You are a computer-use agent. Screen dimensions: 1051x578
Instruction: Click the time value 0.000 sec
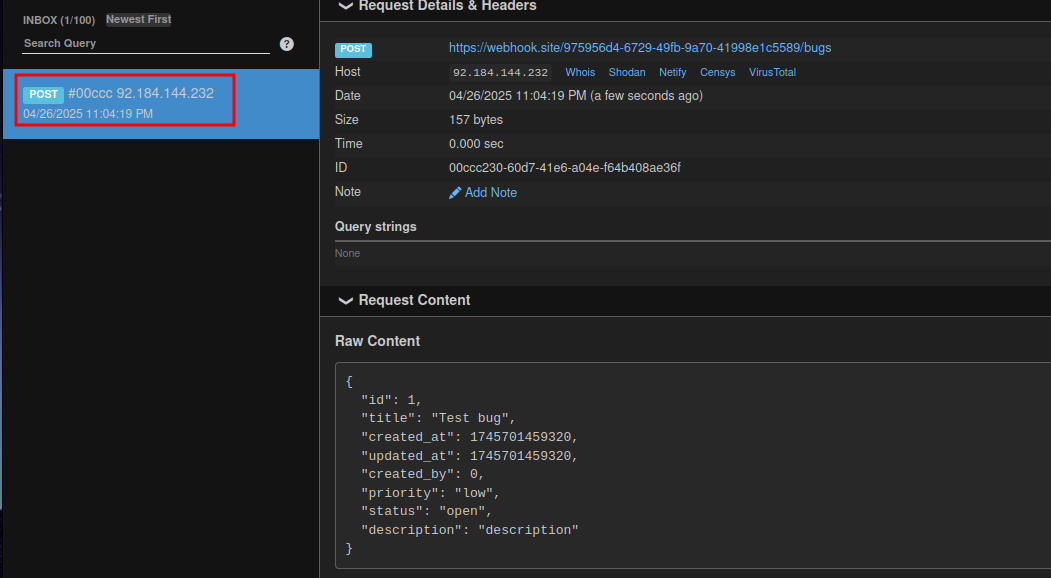click(476, 144)
